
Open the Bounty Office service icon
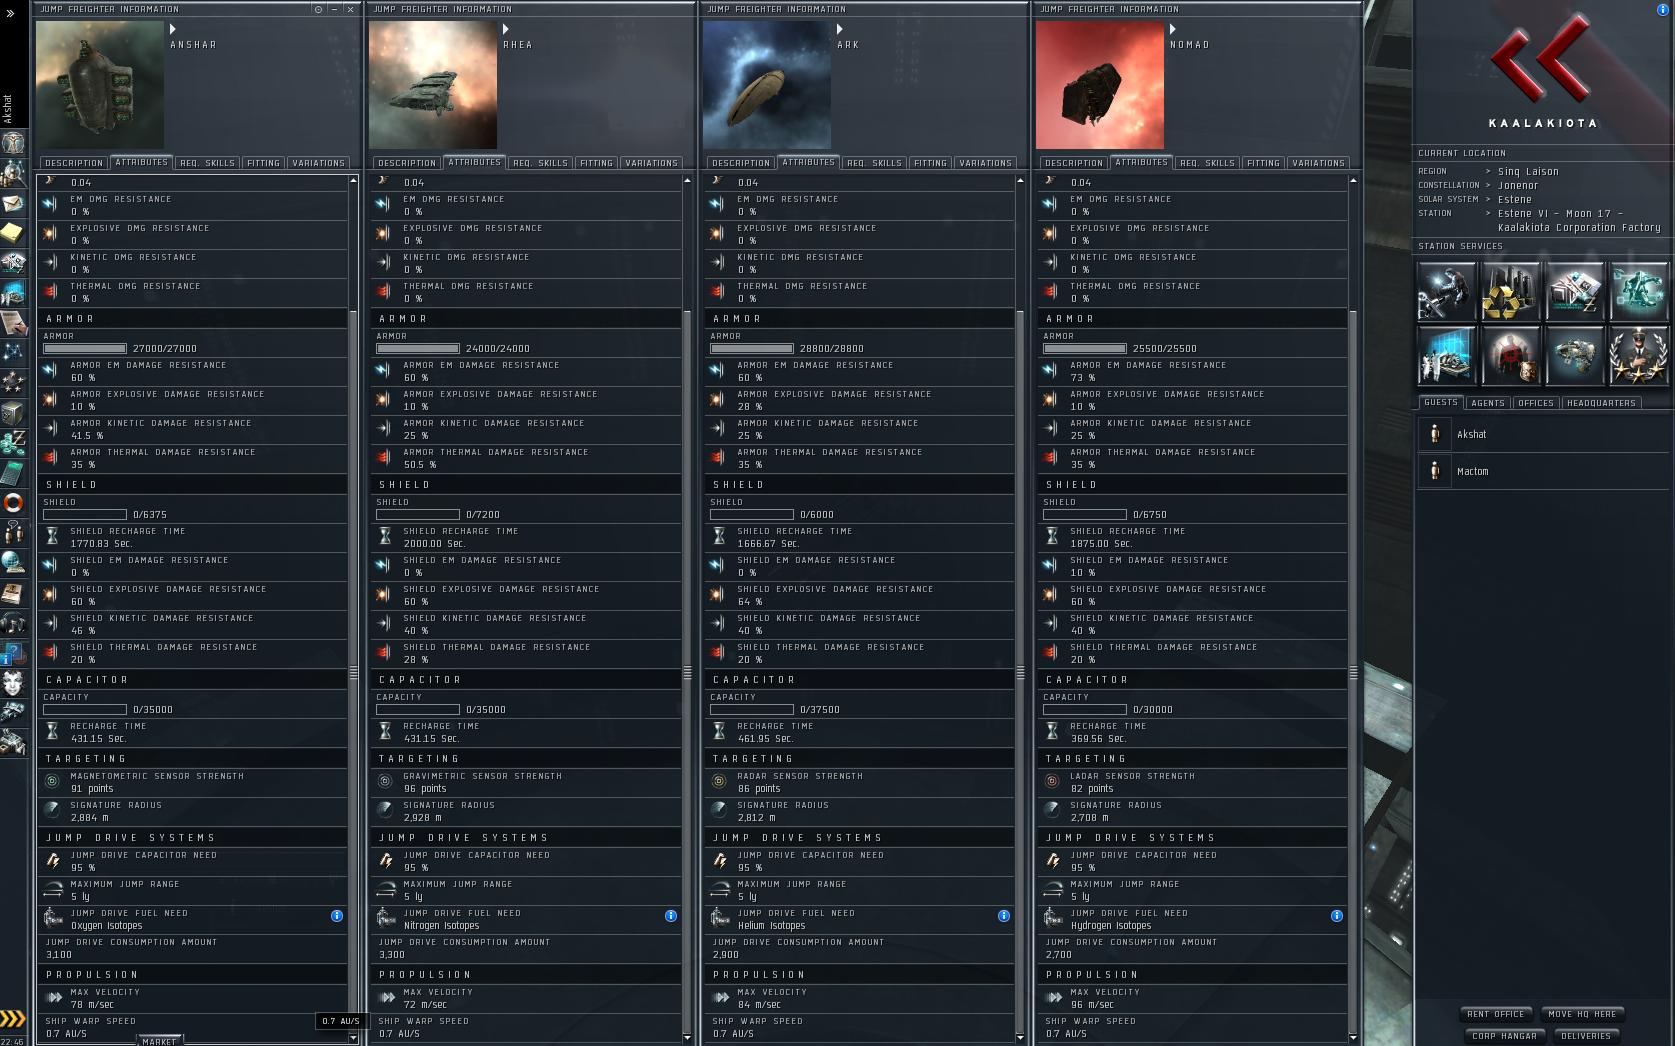[x=1510, y=356]
